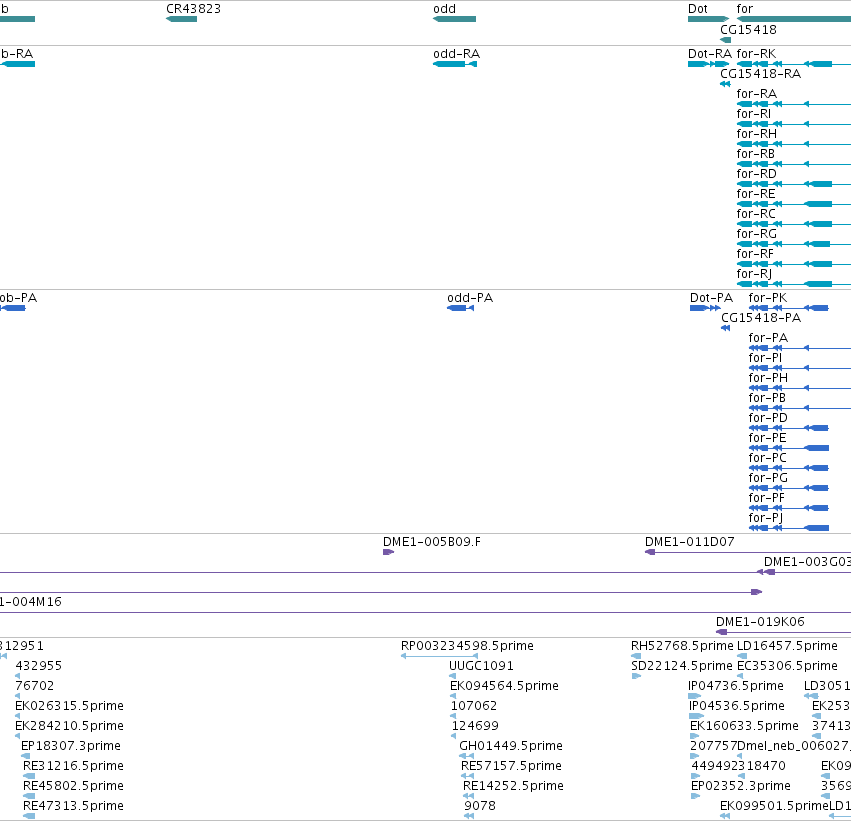Select the CR43823 gene feature
This screenshot has height=821, width=851.
pos(181,19)
